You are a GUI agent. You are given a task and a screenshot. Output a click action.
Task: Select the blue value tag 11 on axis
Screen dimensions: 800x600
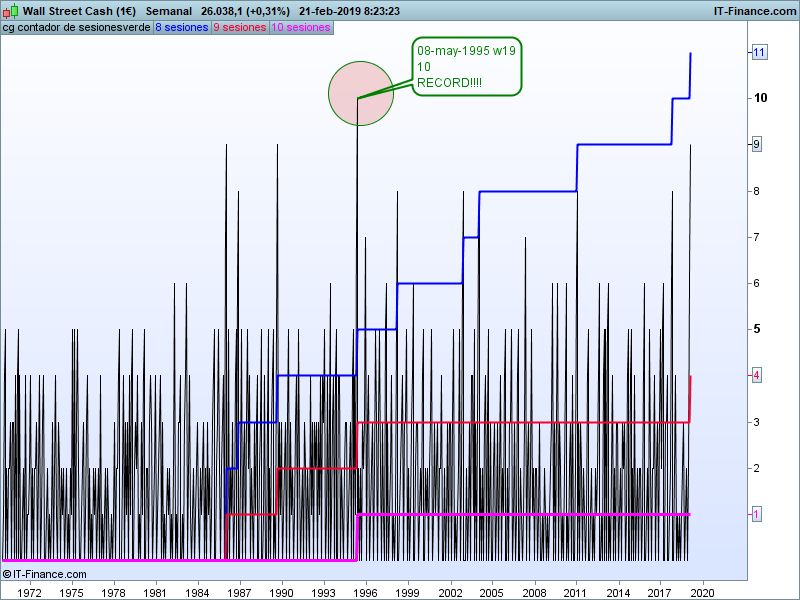758,52
